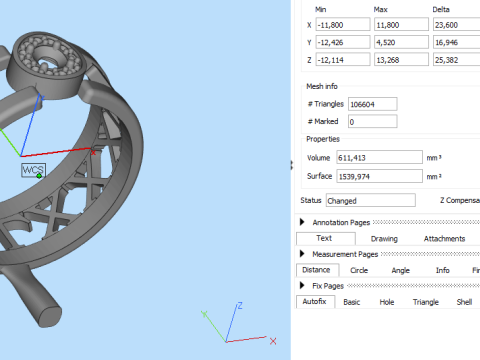The height and width of the screenshot is (360, 480).
Task: Click the orientation axis gizmo
Action: pyautogui.click(x=239, y=323)
